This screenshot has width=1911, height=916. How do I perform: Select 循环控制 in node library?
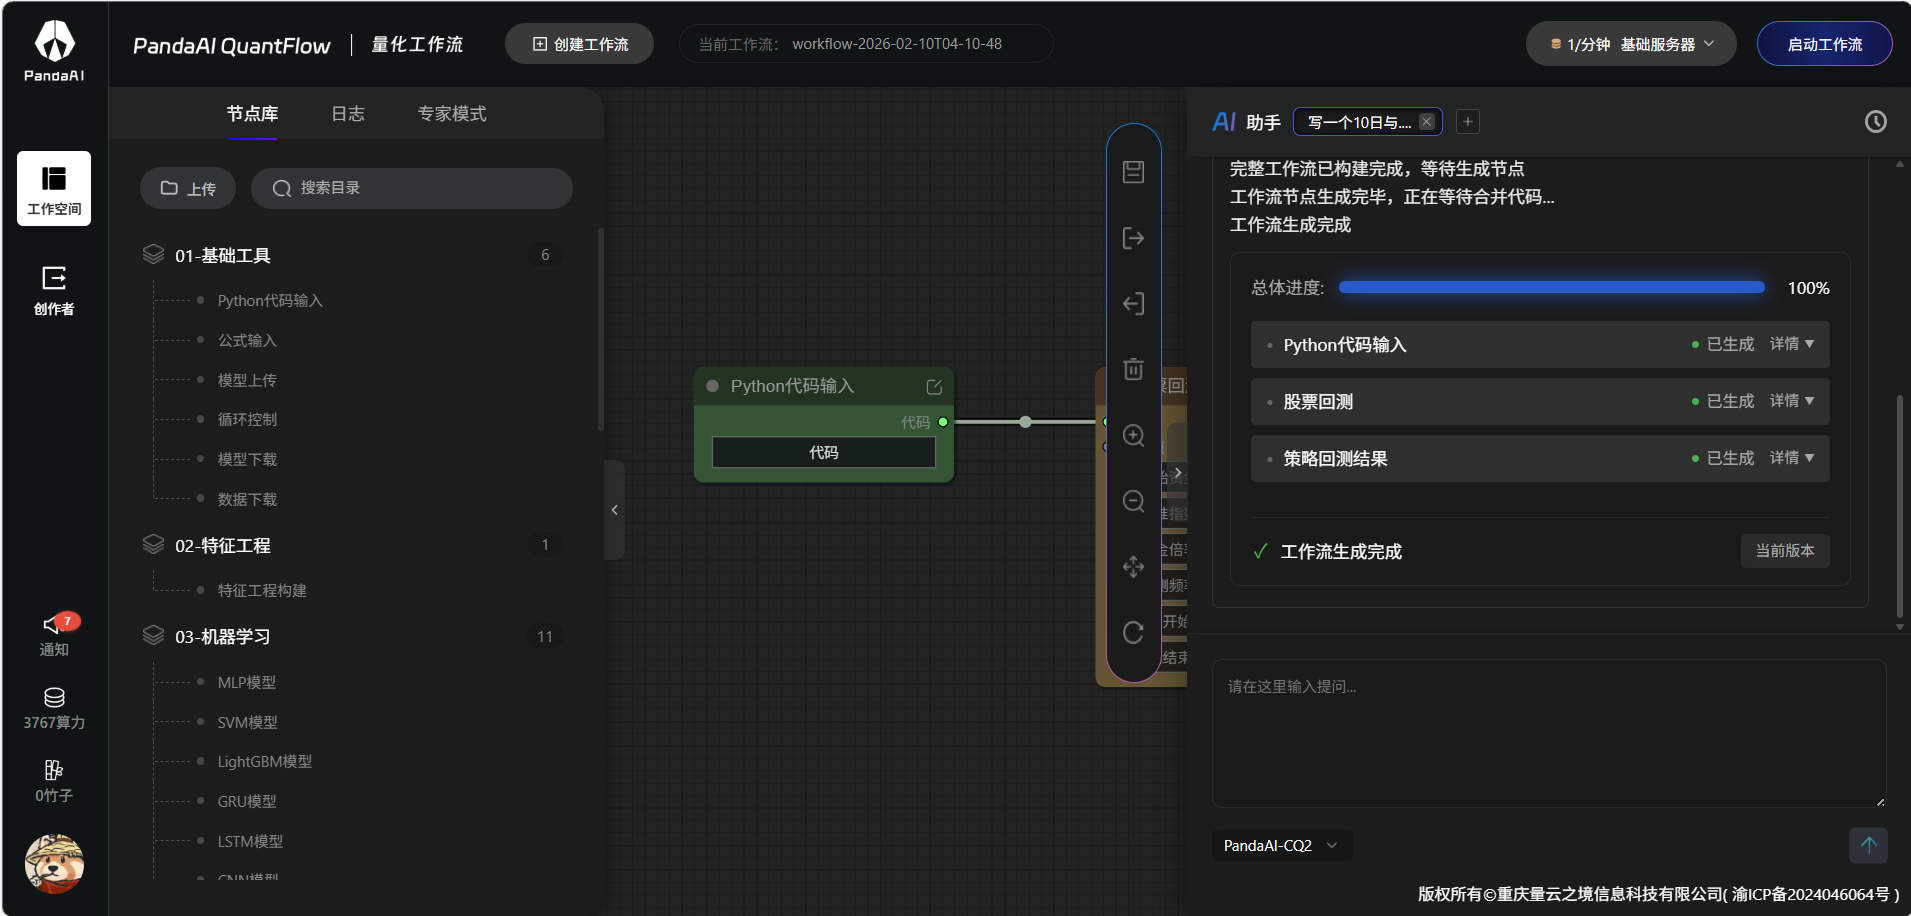tap(247, 420)
